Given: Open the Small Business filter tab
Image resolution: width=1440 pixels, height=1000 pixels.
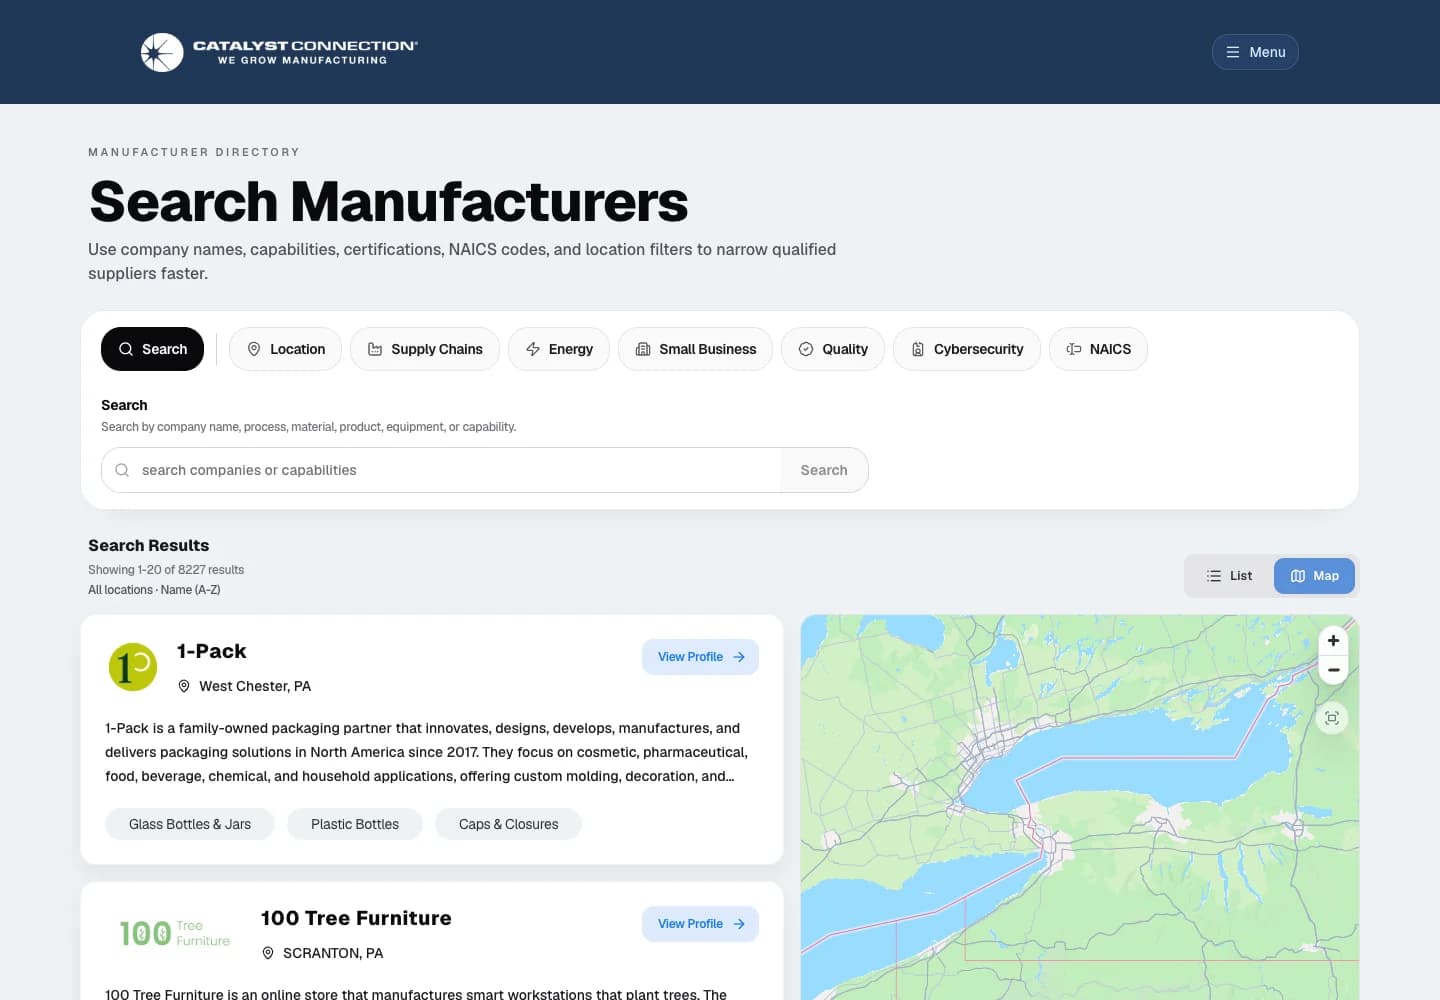Looking at the screenshot, I should pos(695,349).
